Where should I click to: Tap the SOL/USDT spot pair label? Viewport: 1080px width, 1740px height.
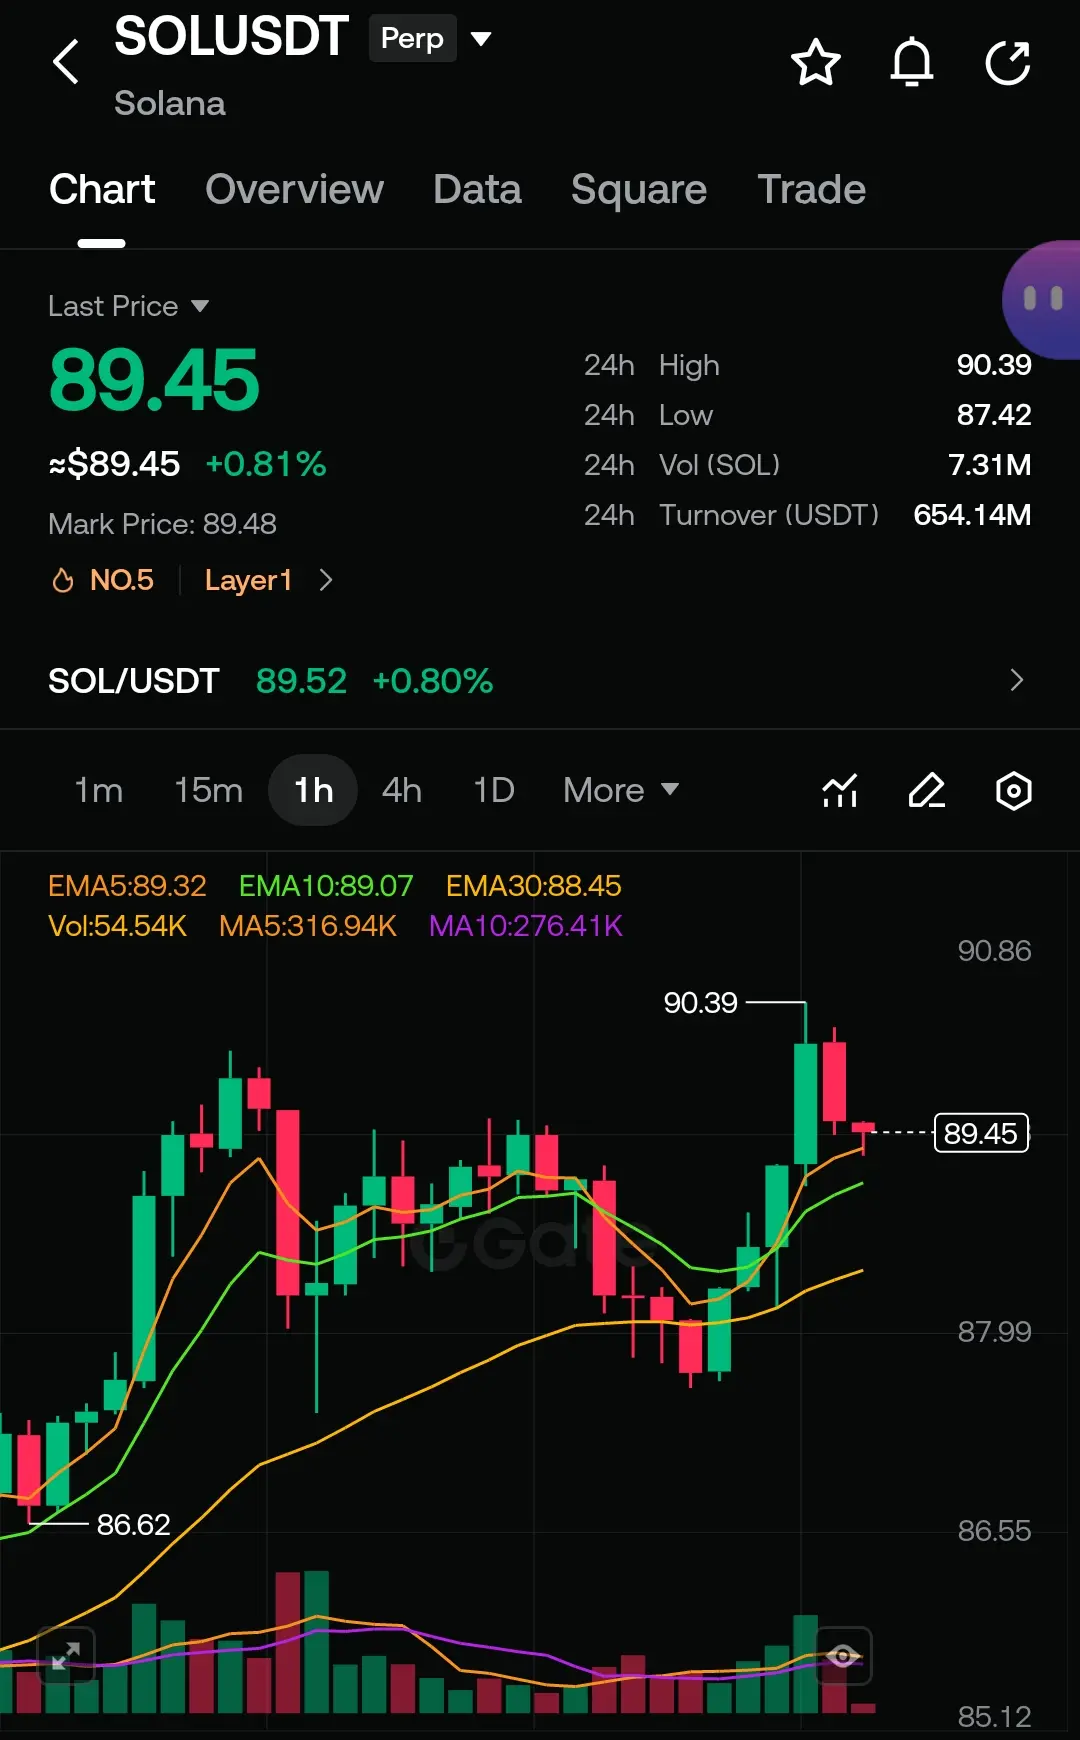[134, 681]
